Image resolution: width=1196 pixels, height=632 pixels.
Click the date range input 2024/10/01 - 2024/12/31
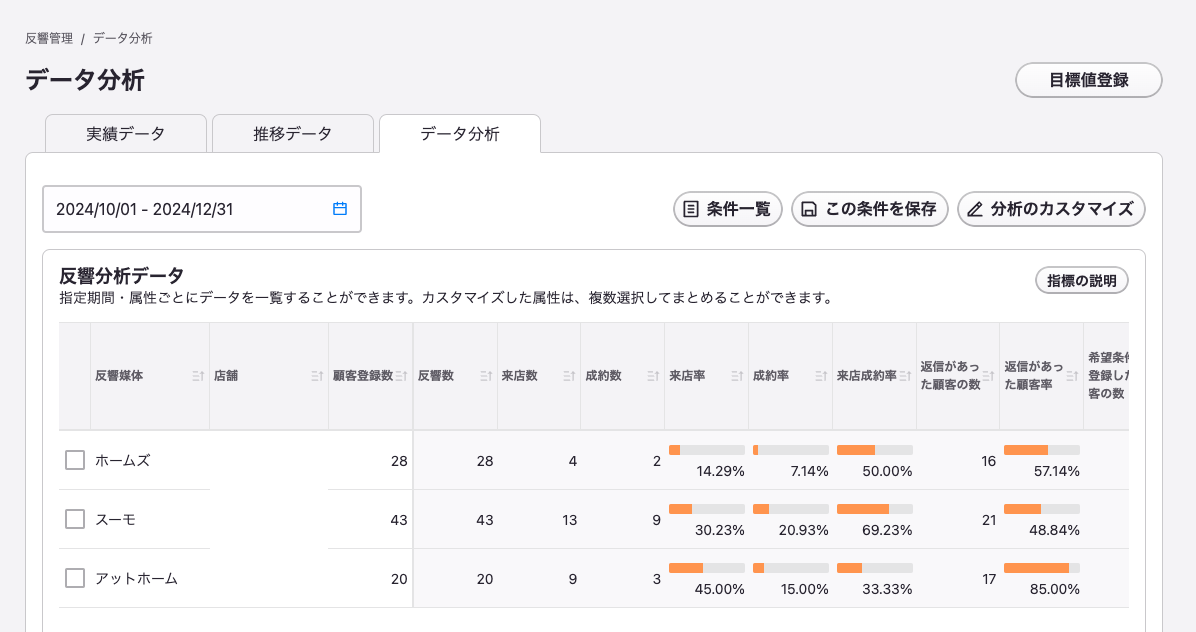tap(201, 209)
